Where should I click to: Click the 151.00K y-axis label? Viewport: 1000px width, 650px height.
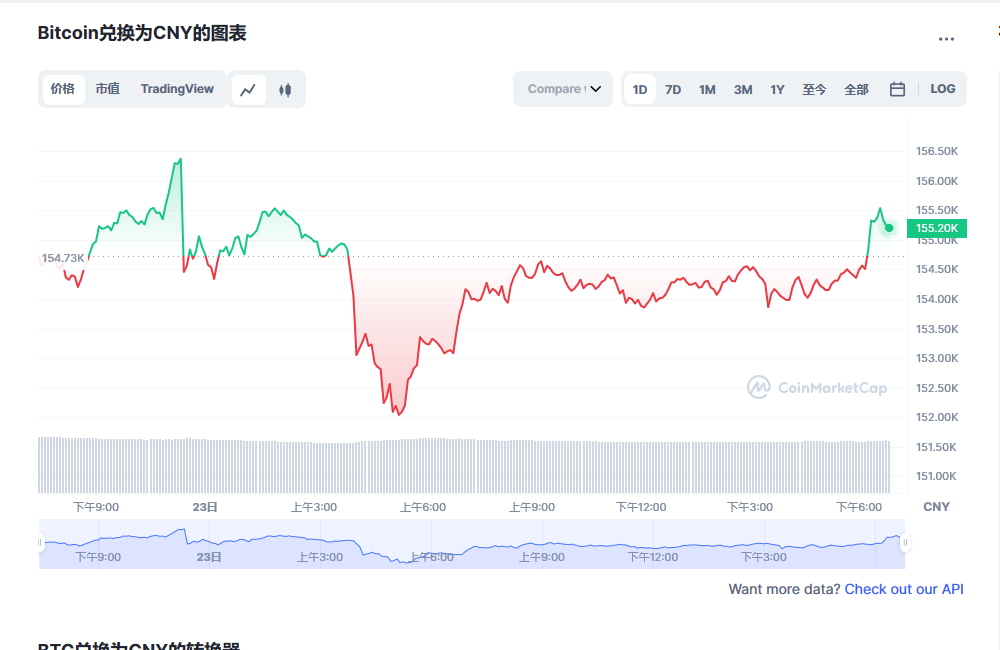(936, 476)
